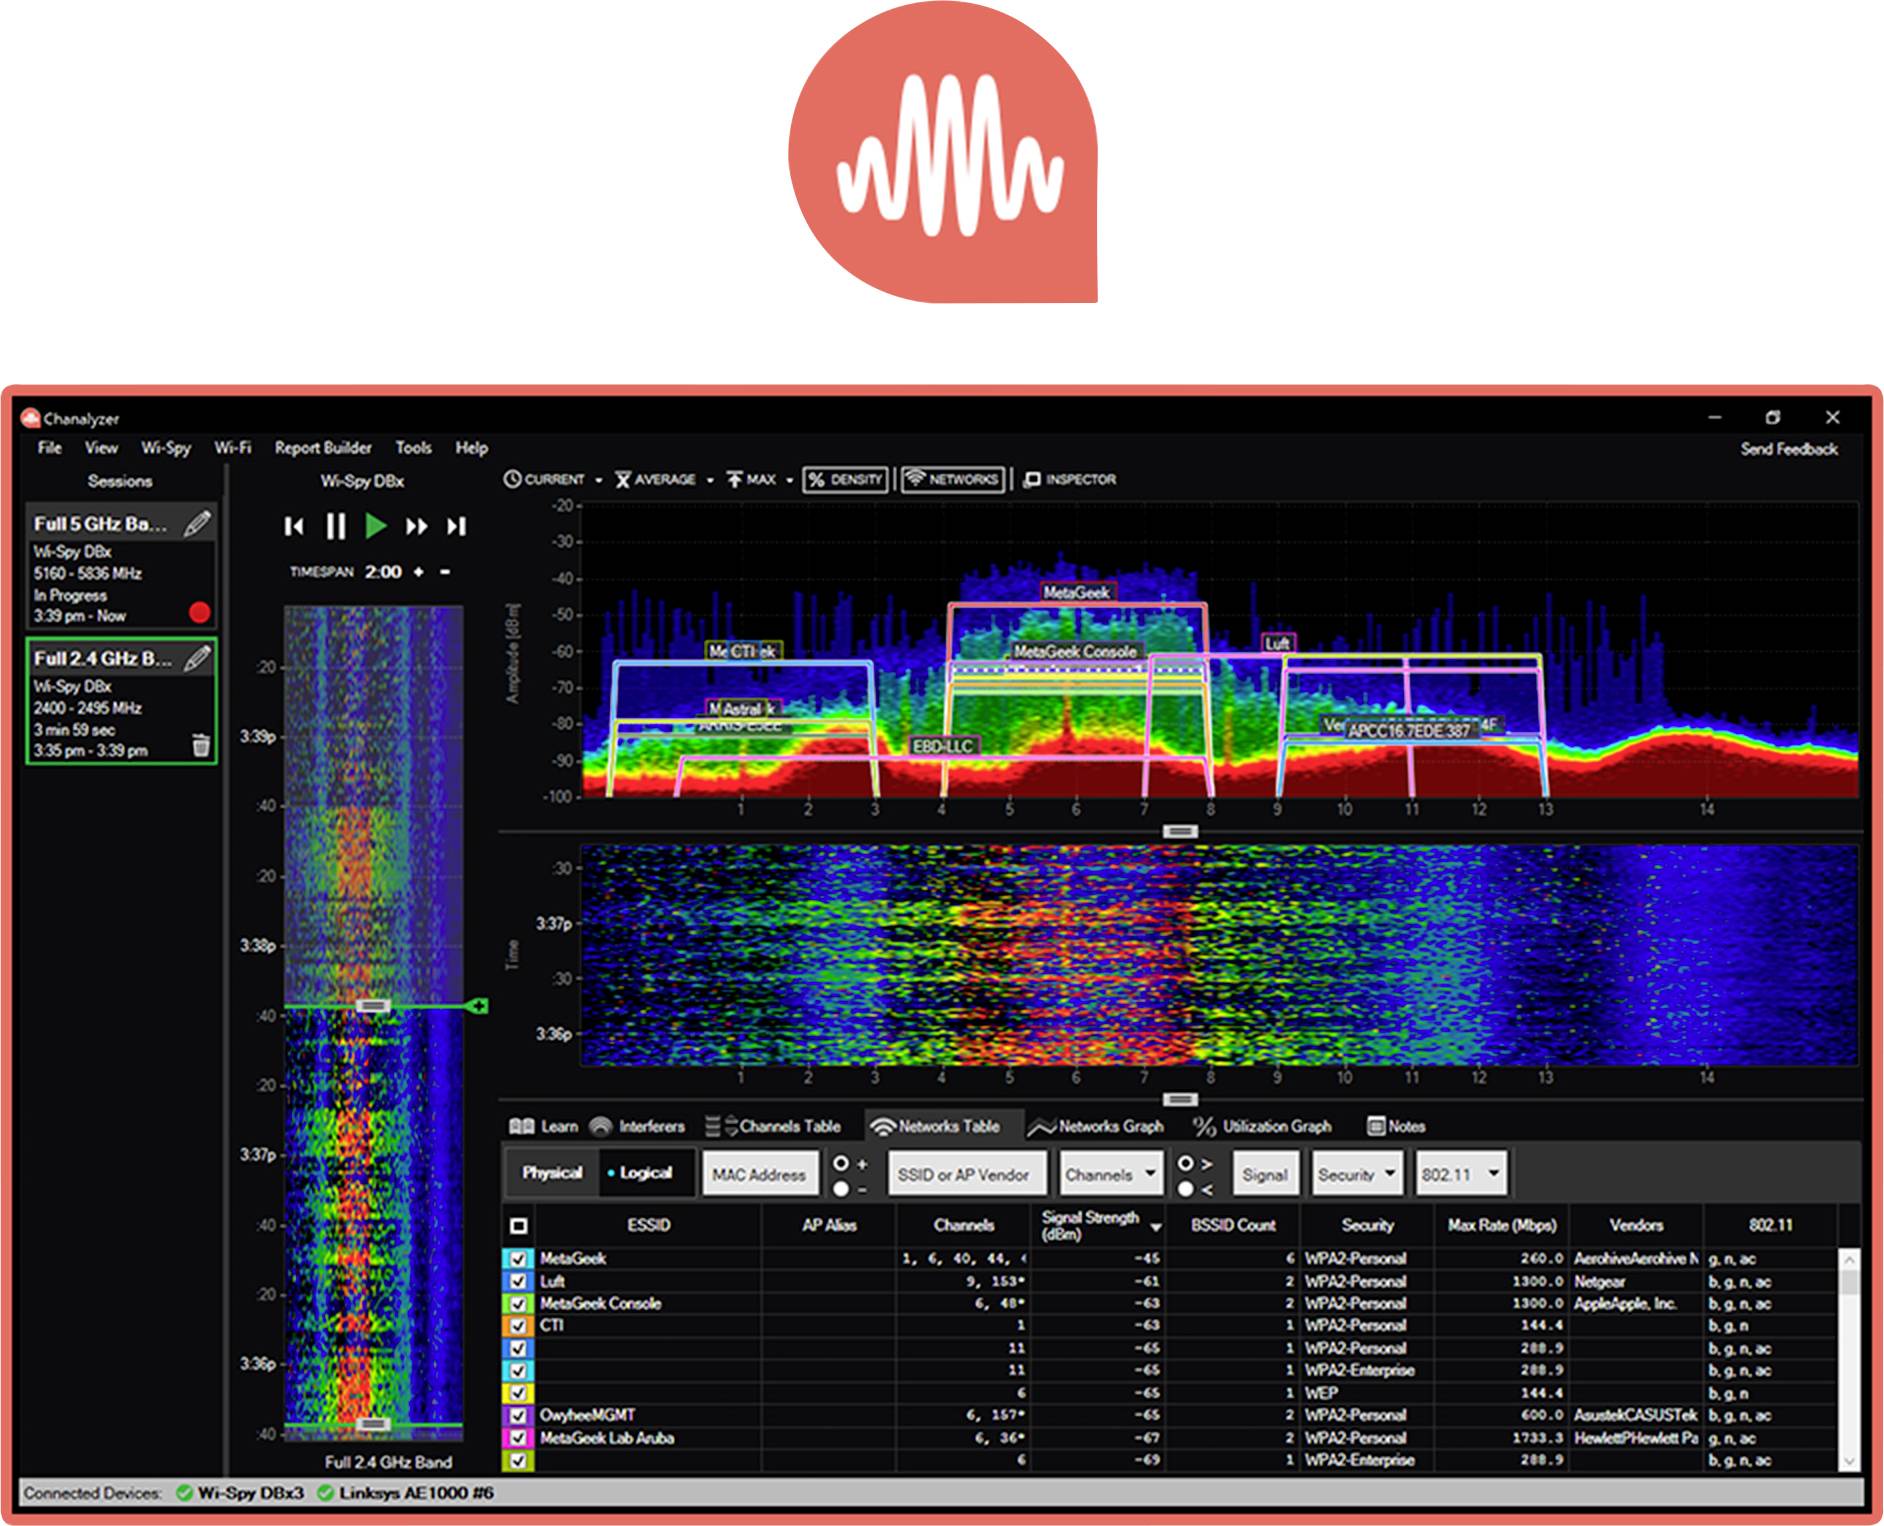The height and width of the screenshot is (1526, 1884).
Task: Click the Average trace hourglass icon
Action: click(623, 480)
